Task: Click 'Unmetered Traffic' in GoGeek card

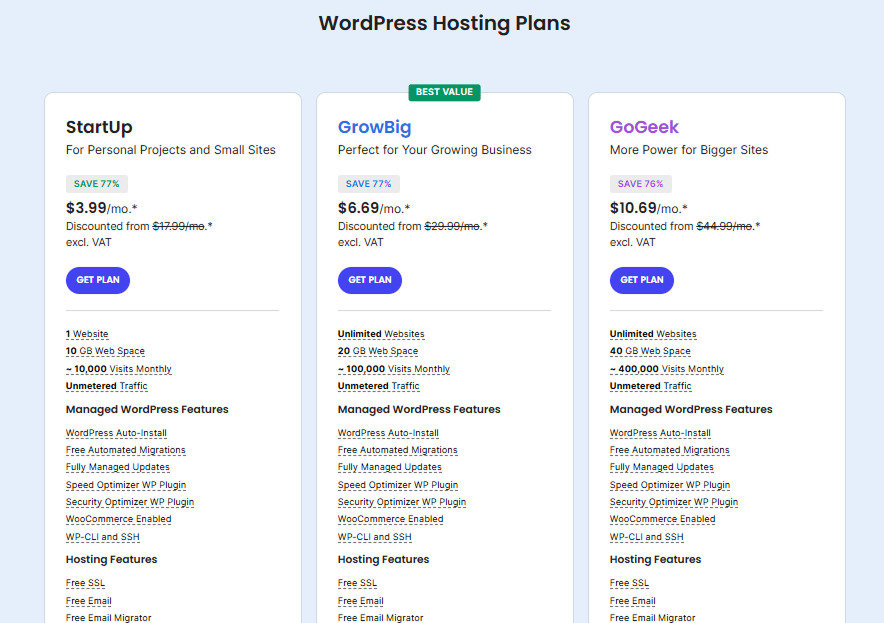Action: (x=651, y=386)
